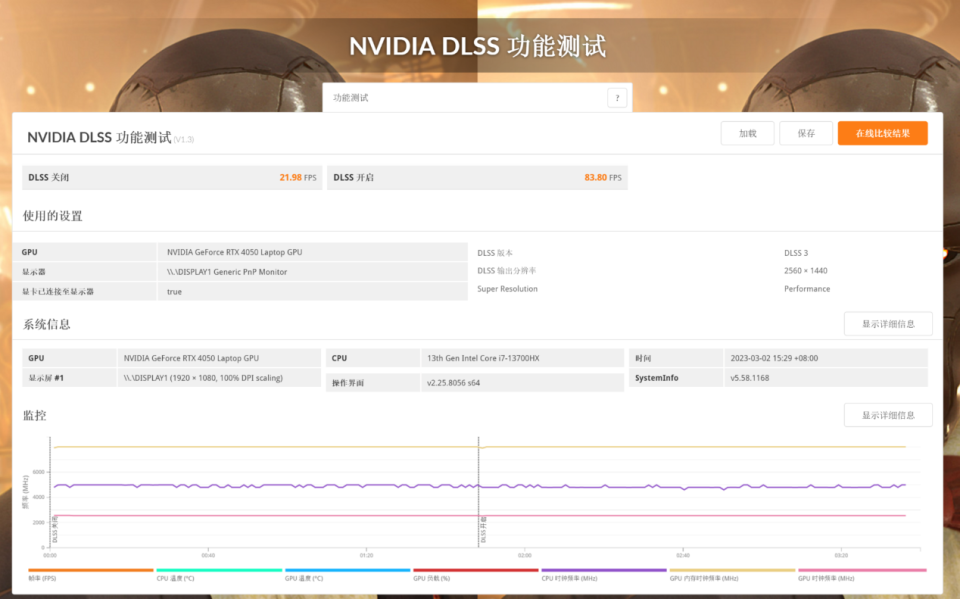Screen dimensions: 960x599
Task: Click the Super Resolution label
Action: click(507, 288)
